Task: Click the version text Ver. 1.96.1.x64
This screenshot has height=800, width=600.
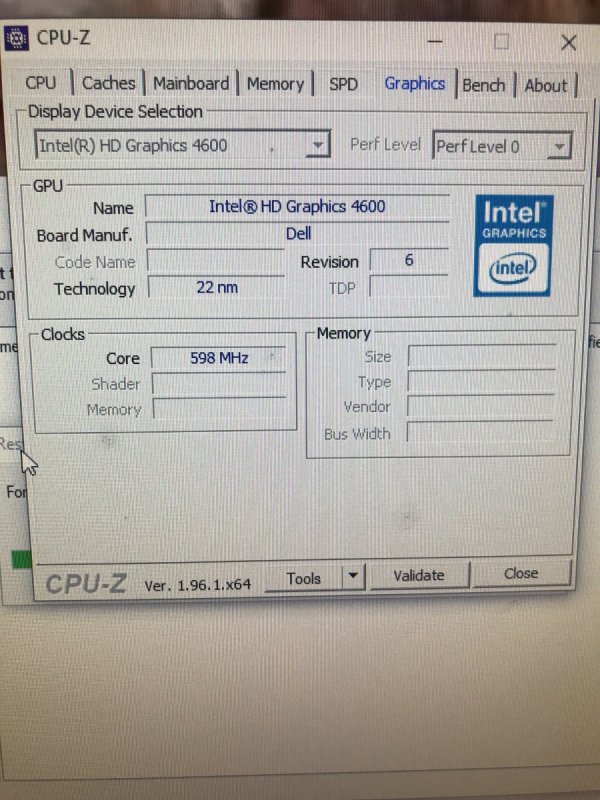Action: (x=197, y=585)
